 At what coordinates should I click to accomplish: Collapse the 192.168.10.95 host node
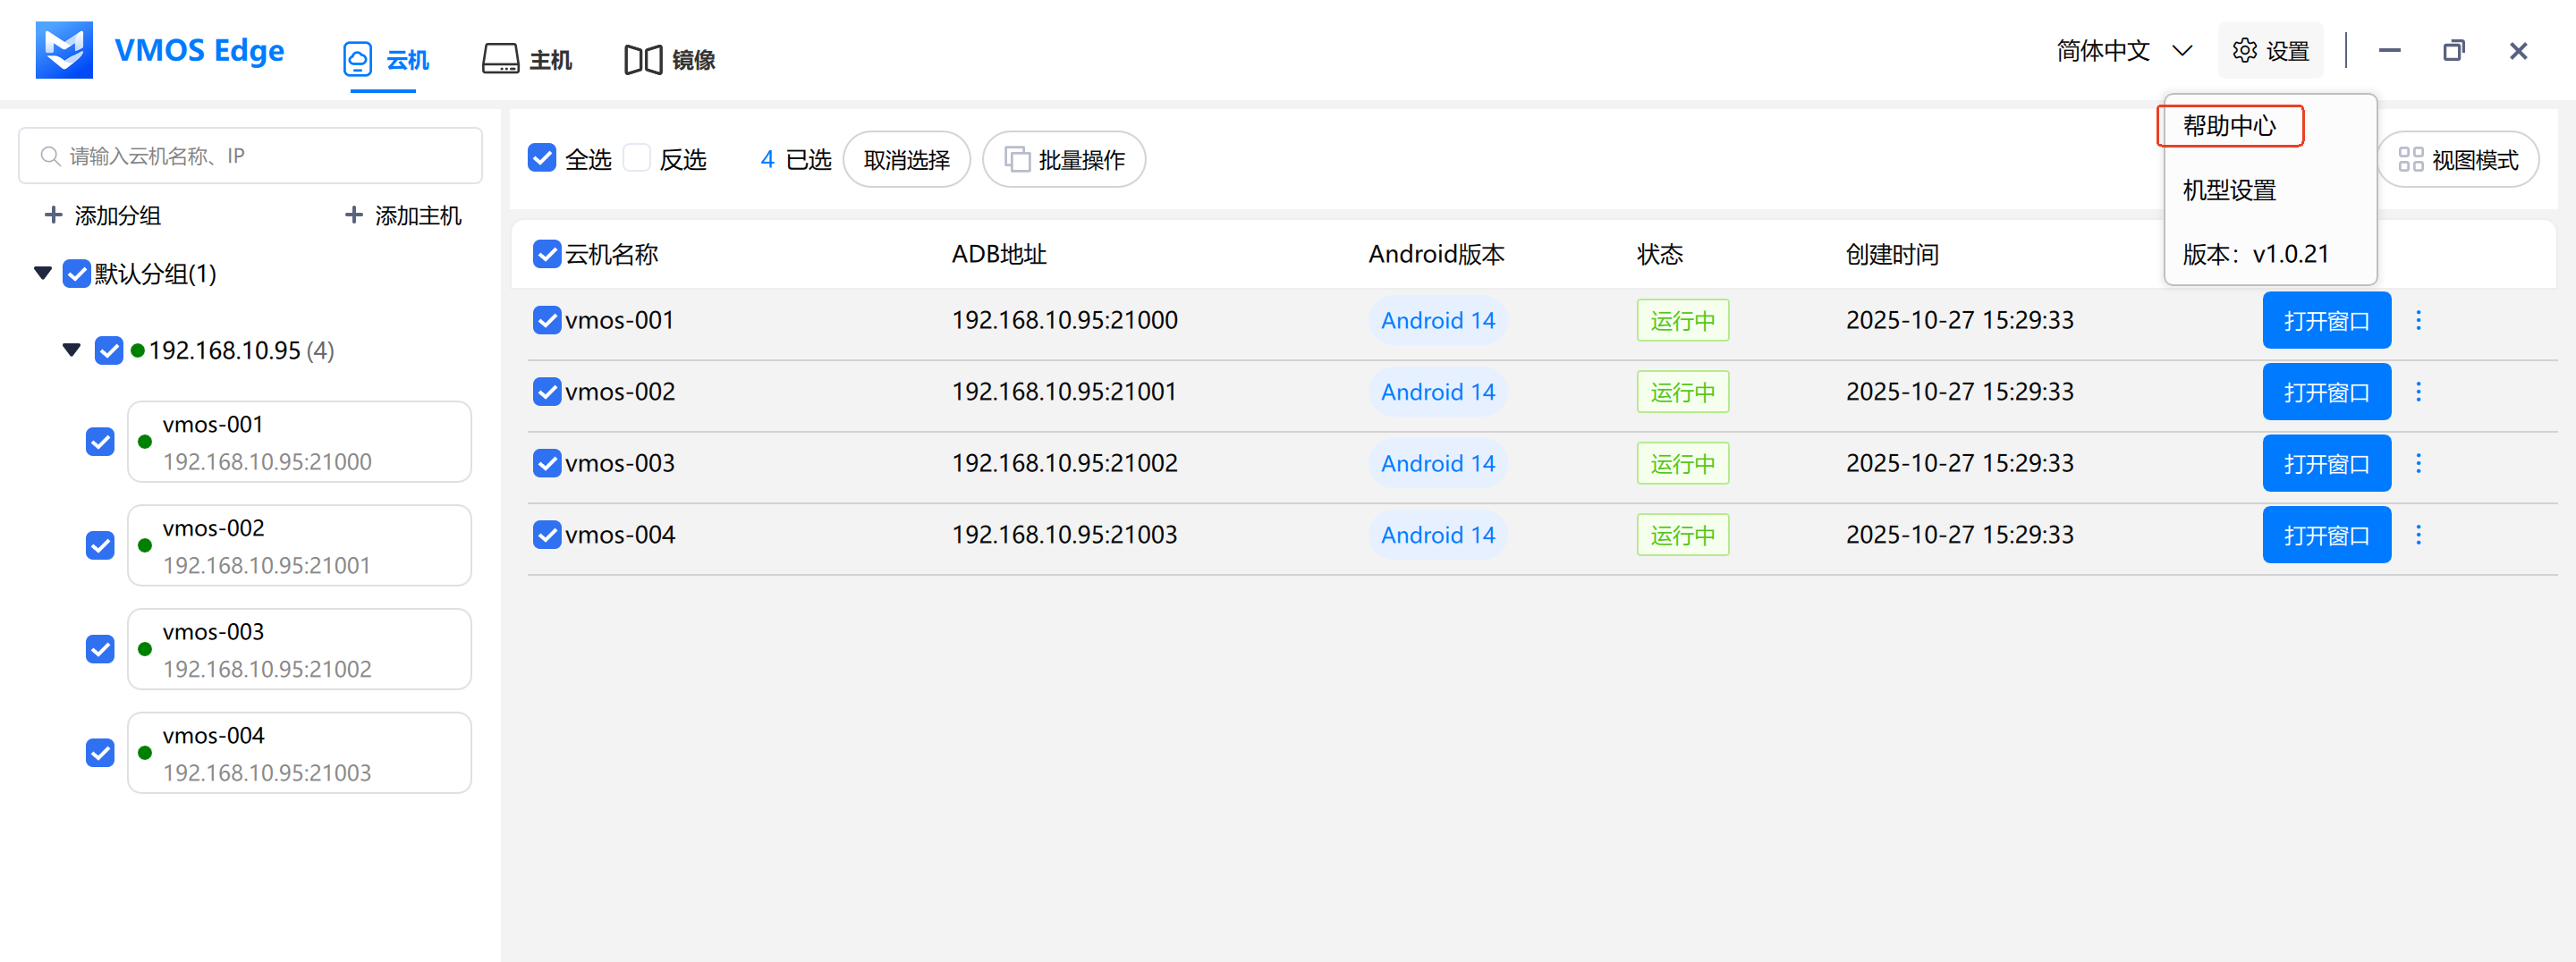tap(72, 350)
